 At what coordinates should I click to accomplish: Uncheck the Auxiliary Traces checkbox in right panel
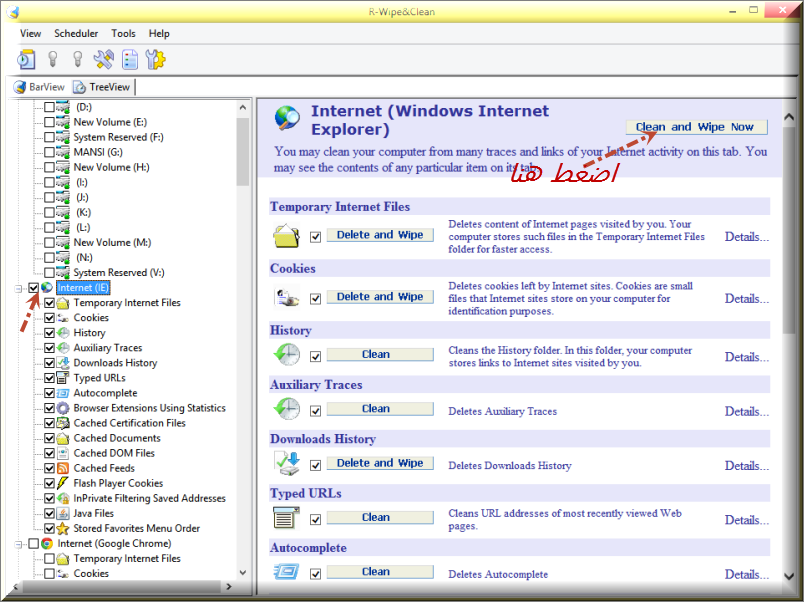(x=315, y=411)
